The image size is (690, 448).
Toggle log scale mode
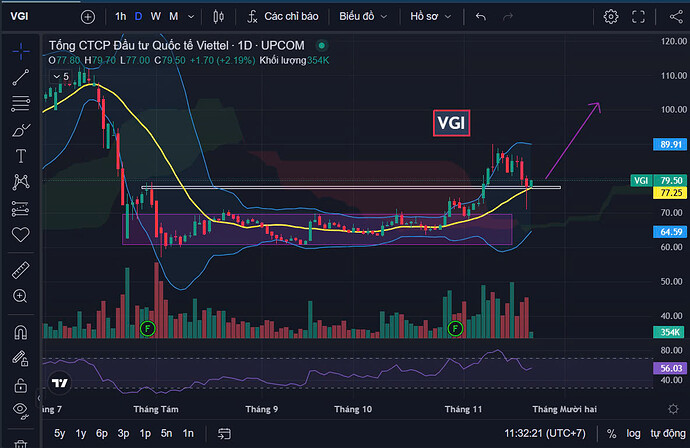coord(633,433)
